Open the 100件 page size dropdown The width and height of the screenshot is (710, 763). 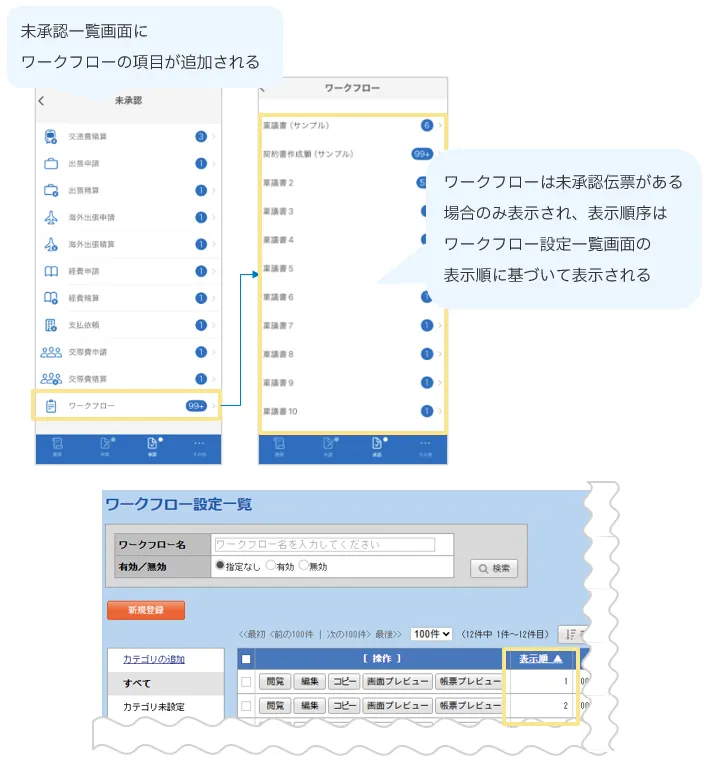[x=431, y=634]
